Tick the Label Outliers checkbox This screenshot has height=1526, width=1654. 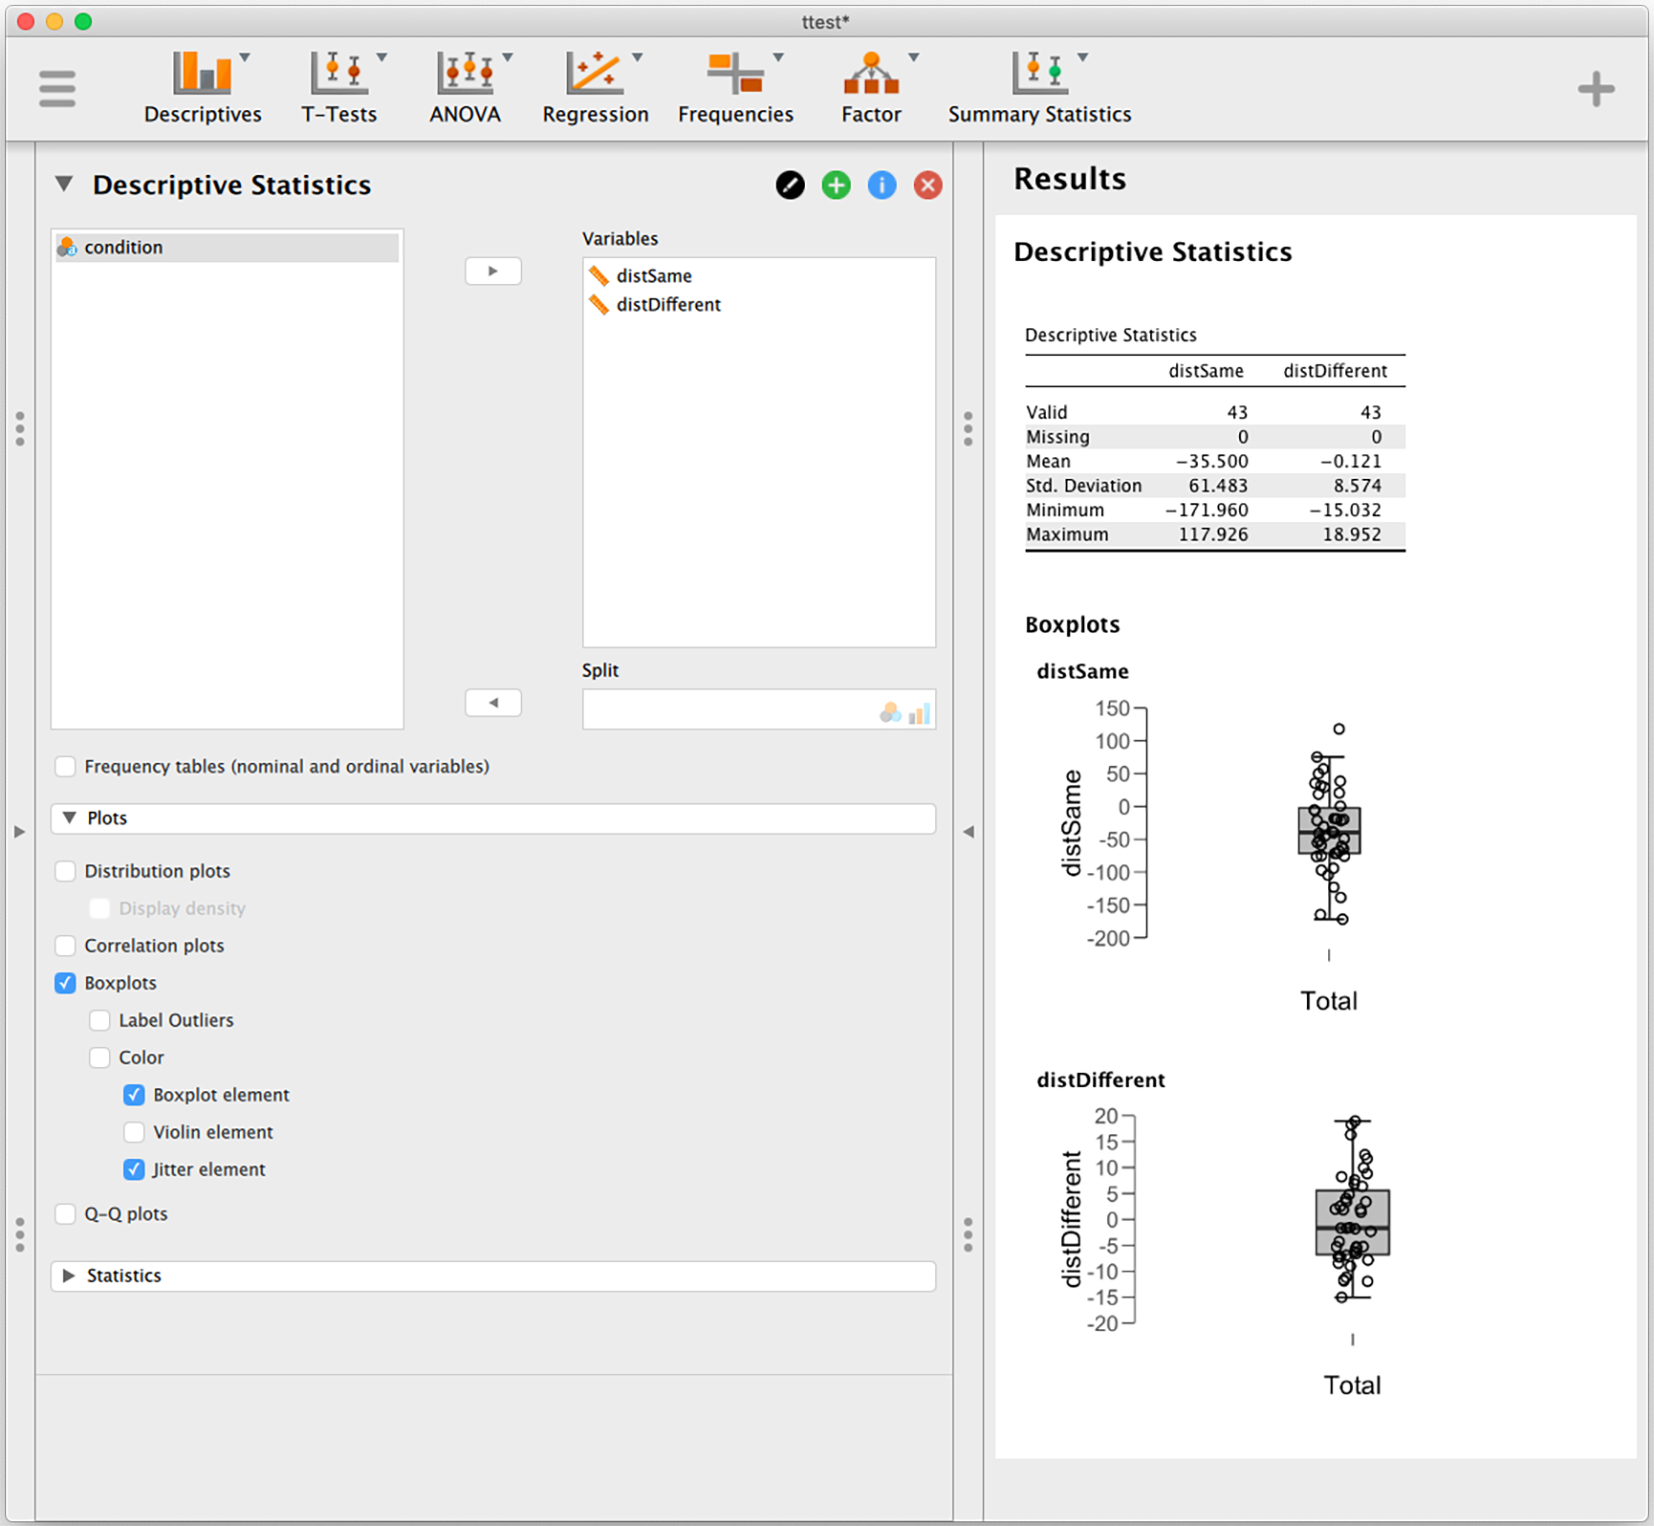click(x=100, y=1020)
